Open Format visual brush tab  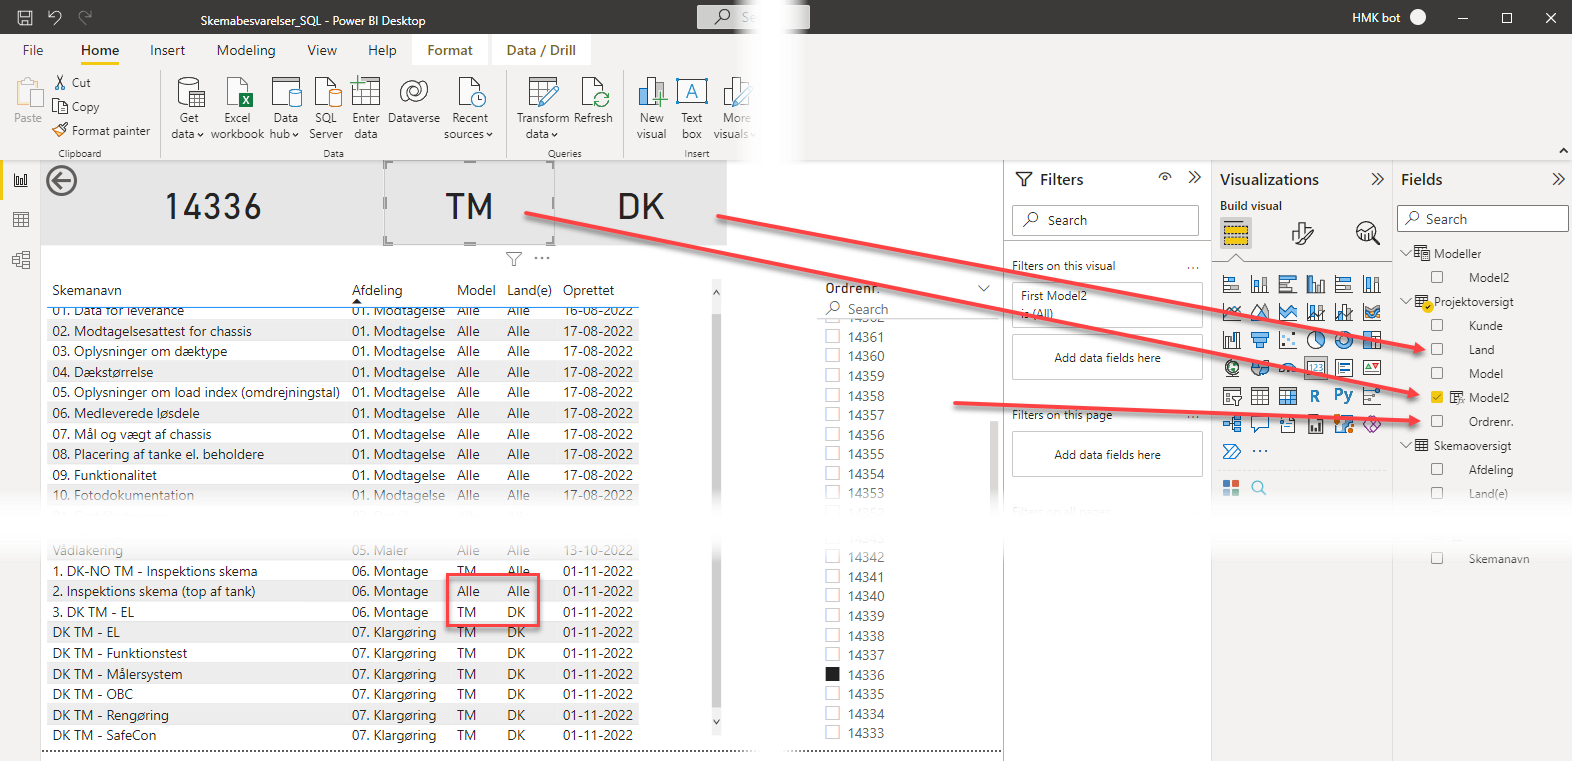1302,234
